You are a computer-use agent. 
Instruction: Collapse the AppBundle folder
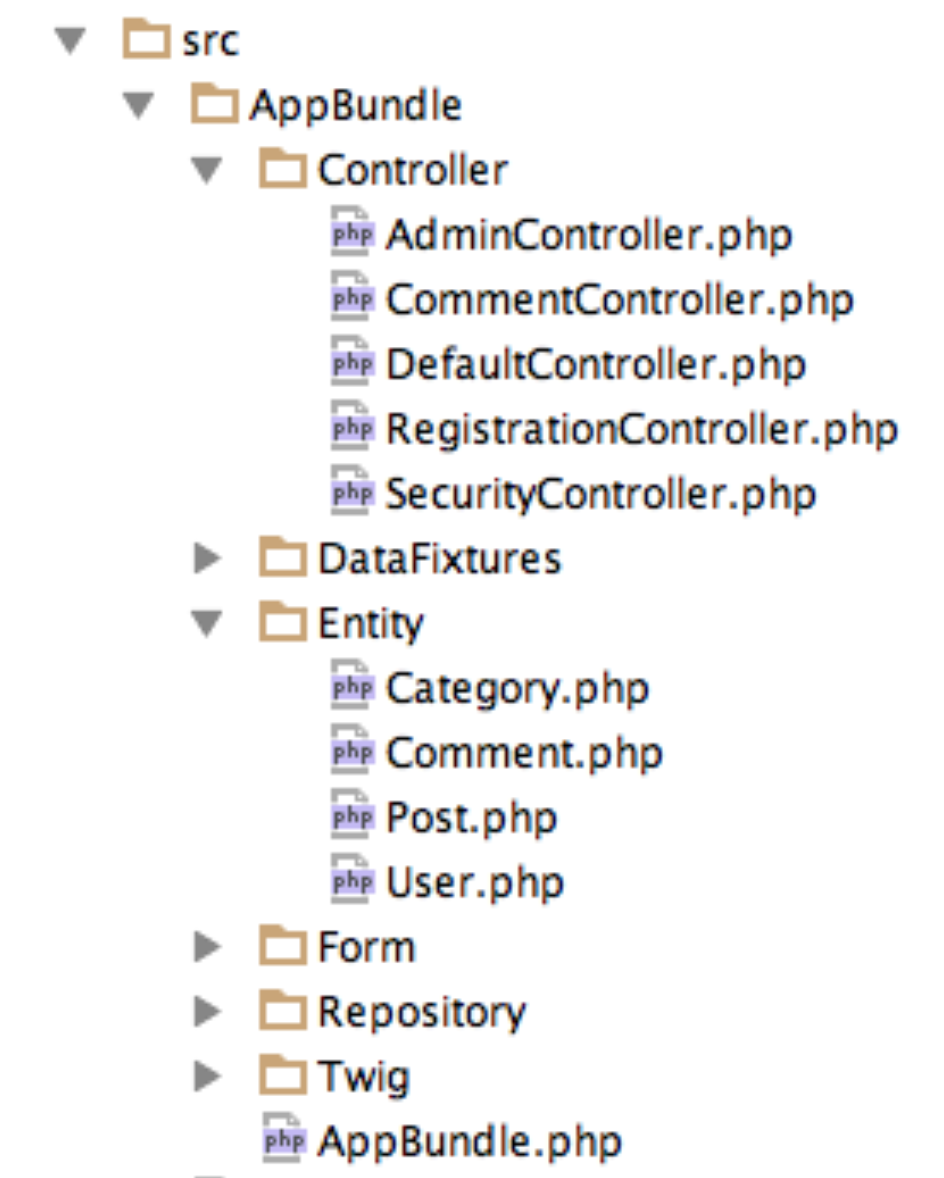click(139, 106)
